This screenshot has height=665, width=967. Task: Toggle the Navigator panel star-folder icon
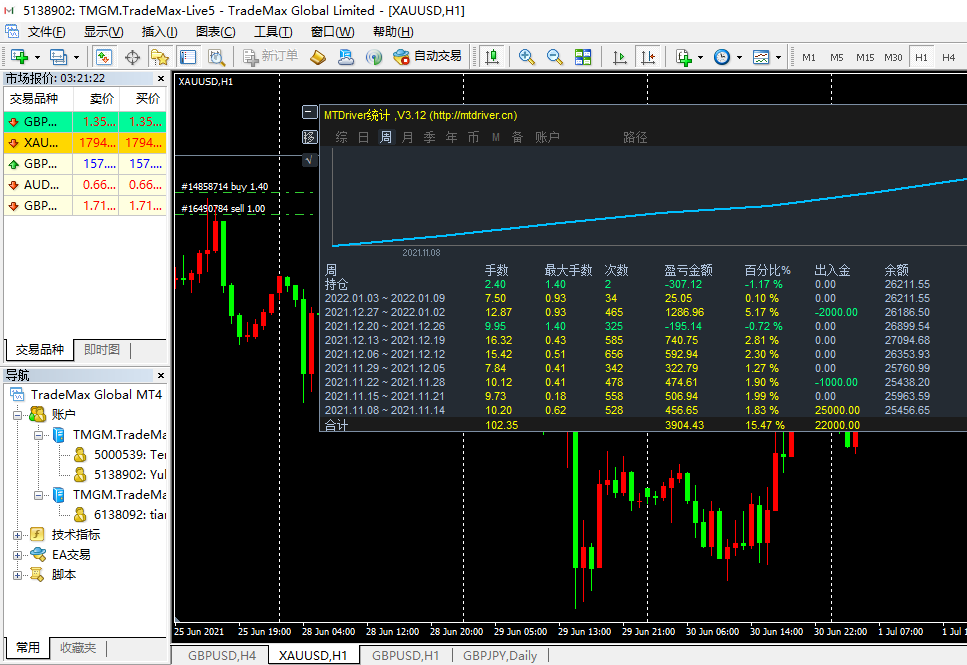coord(160,57)
